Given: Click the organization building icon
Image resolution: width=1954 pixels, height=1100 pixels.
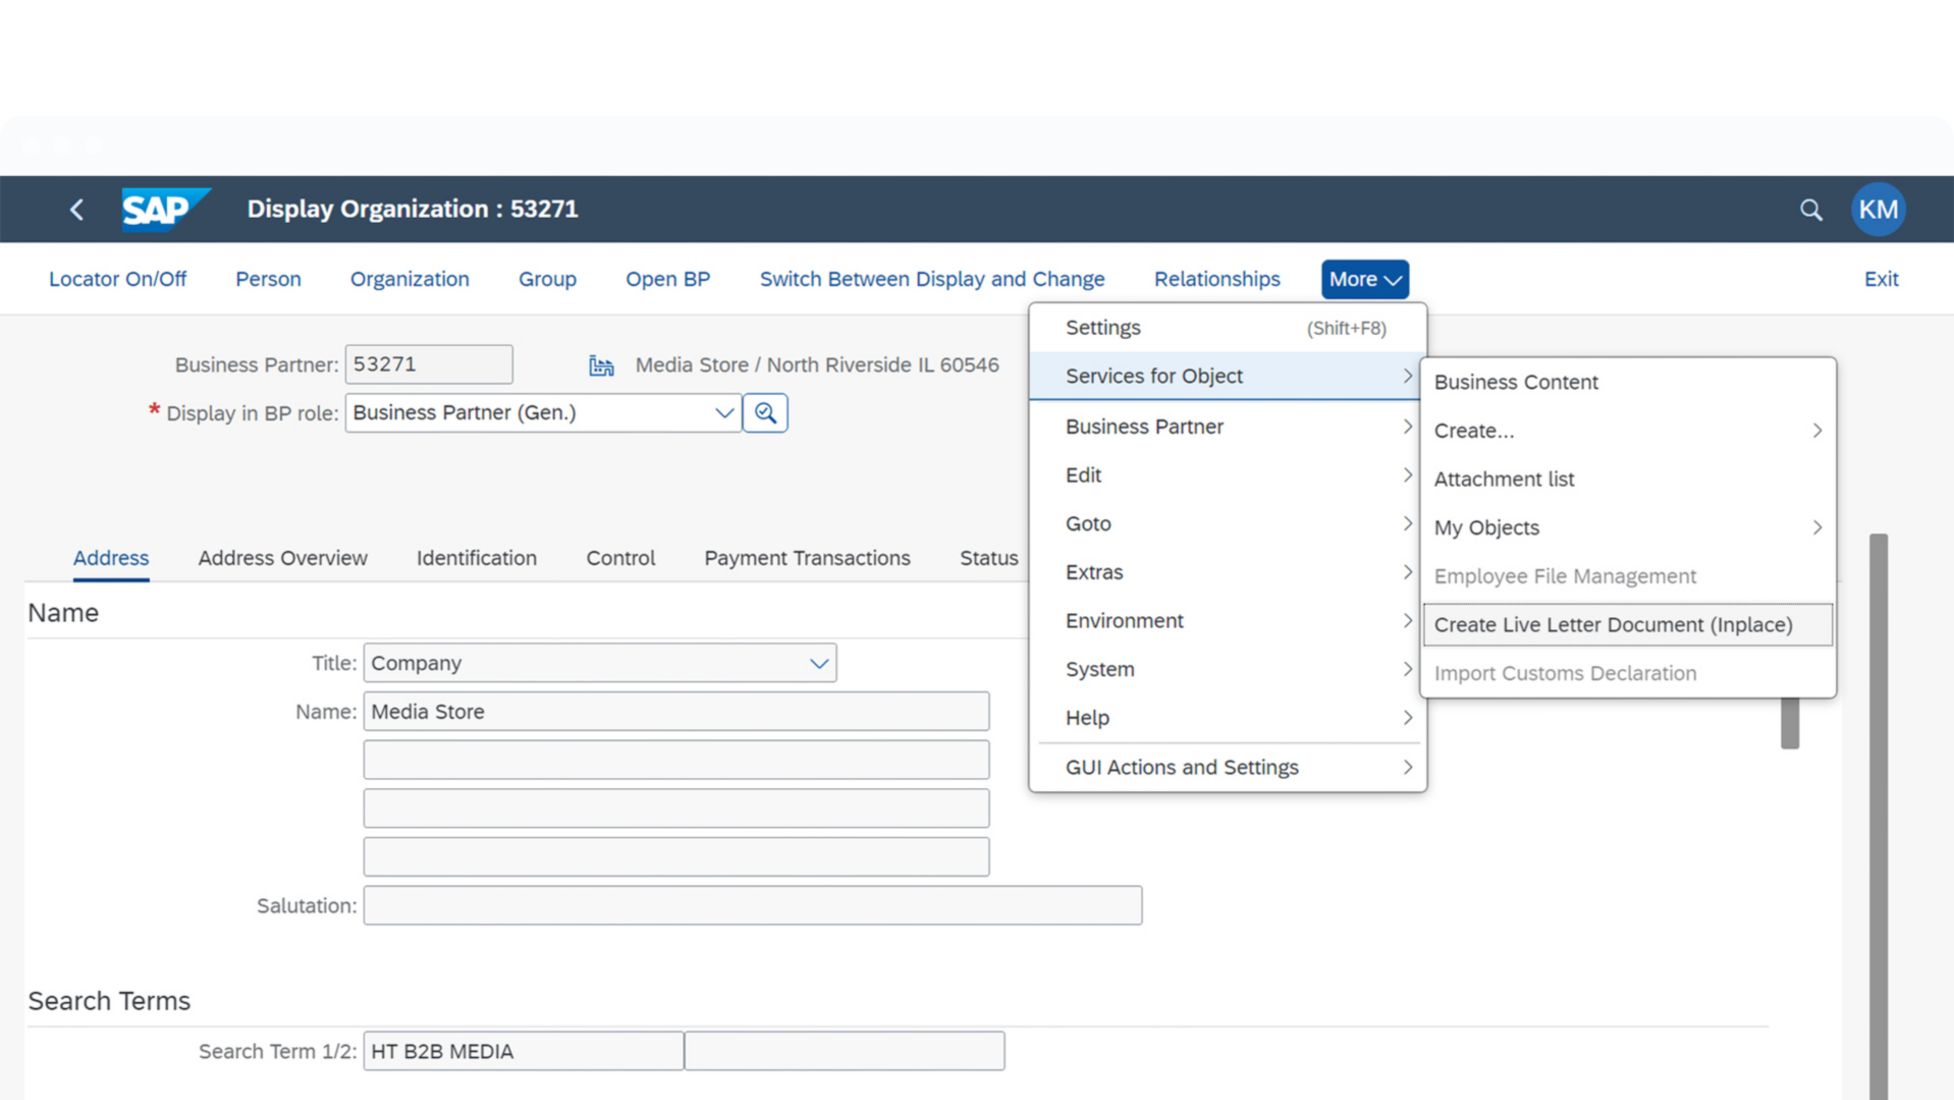Looking at the screenshot, I should 601,366.
